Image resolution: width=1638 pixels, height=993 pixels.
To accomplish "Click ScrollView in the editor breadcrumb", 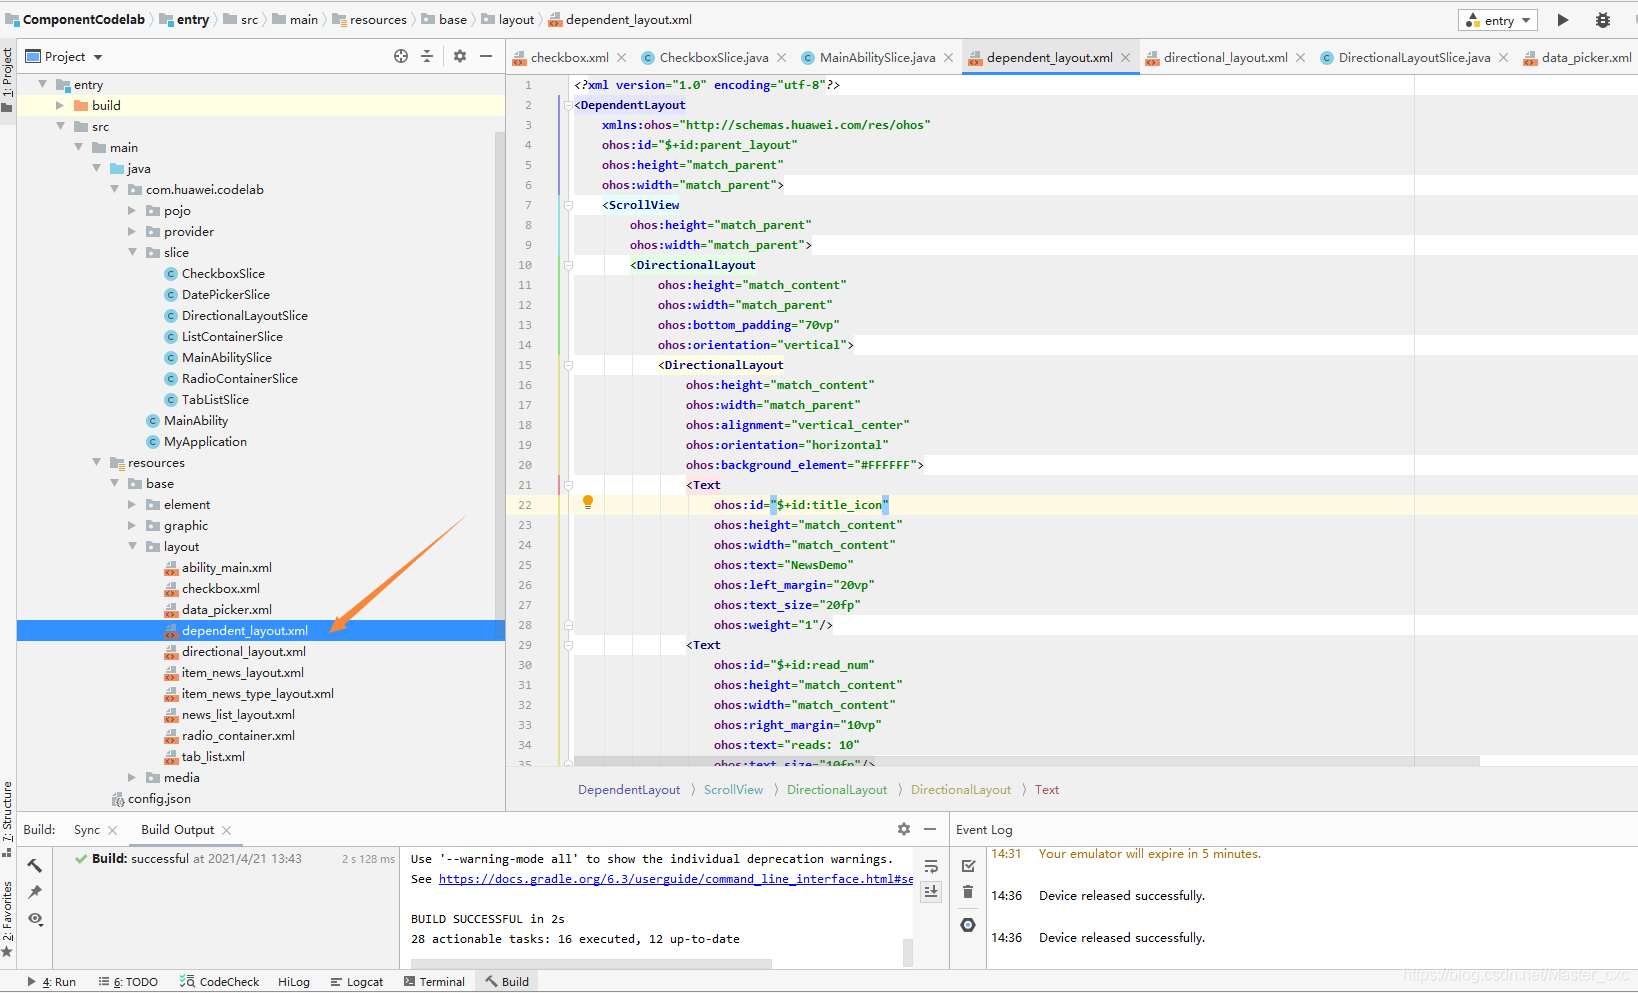I will pos(733,790).
